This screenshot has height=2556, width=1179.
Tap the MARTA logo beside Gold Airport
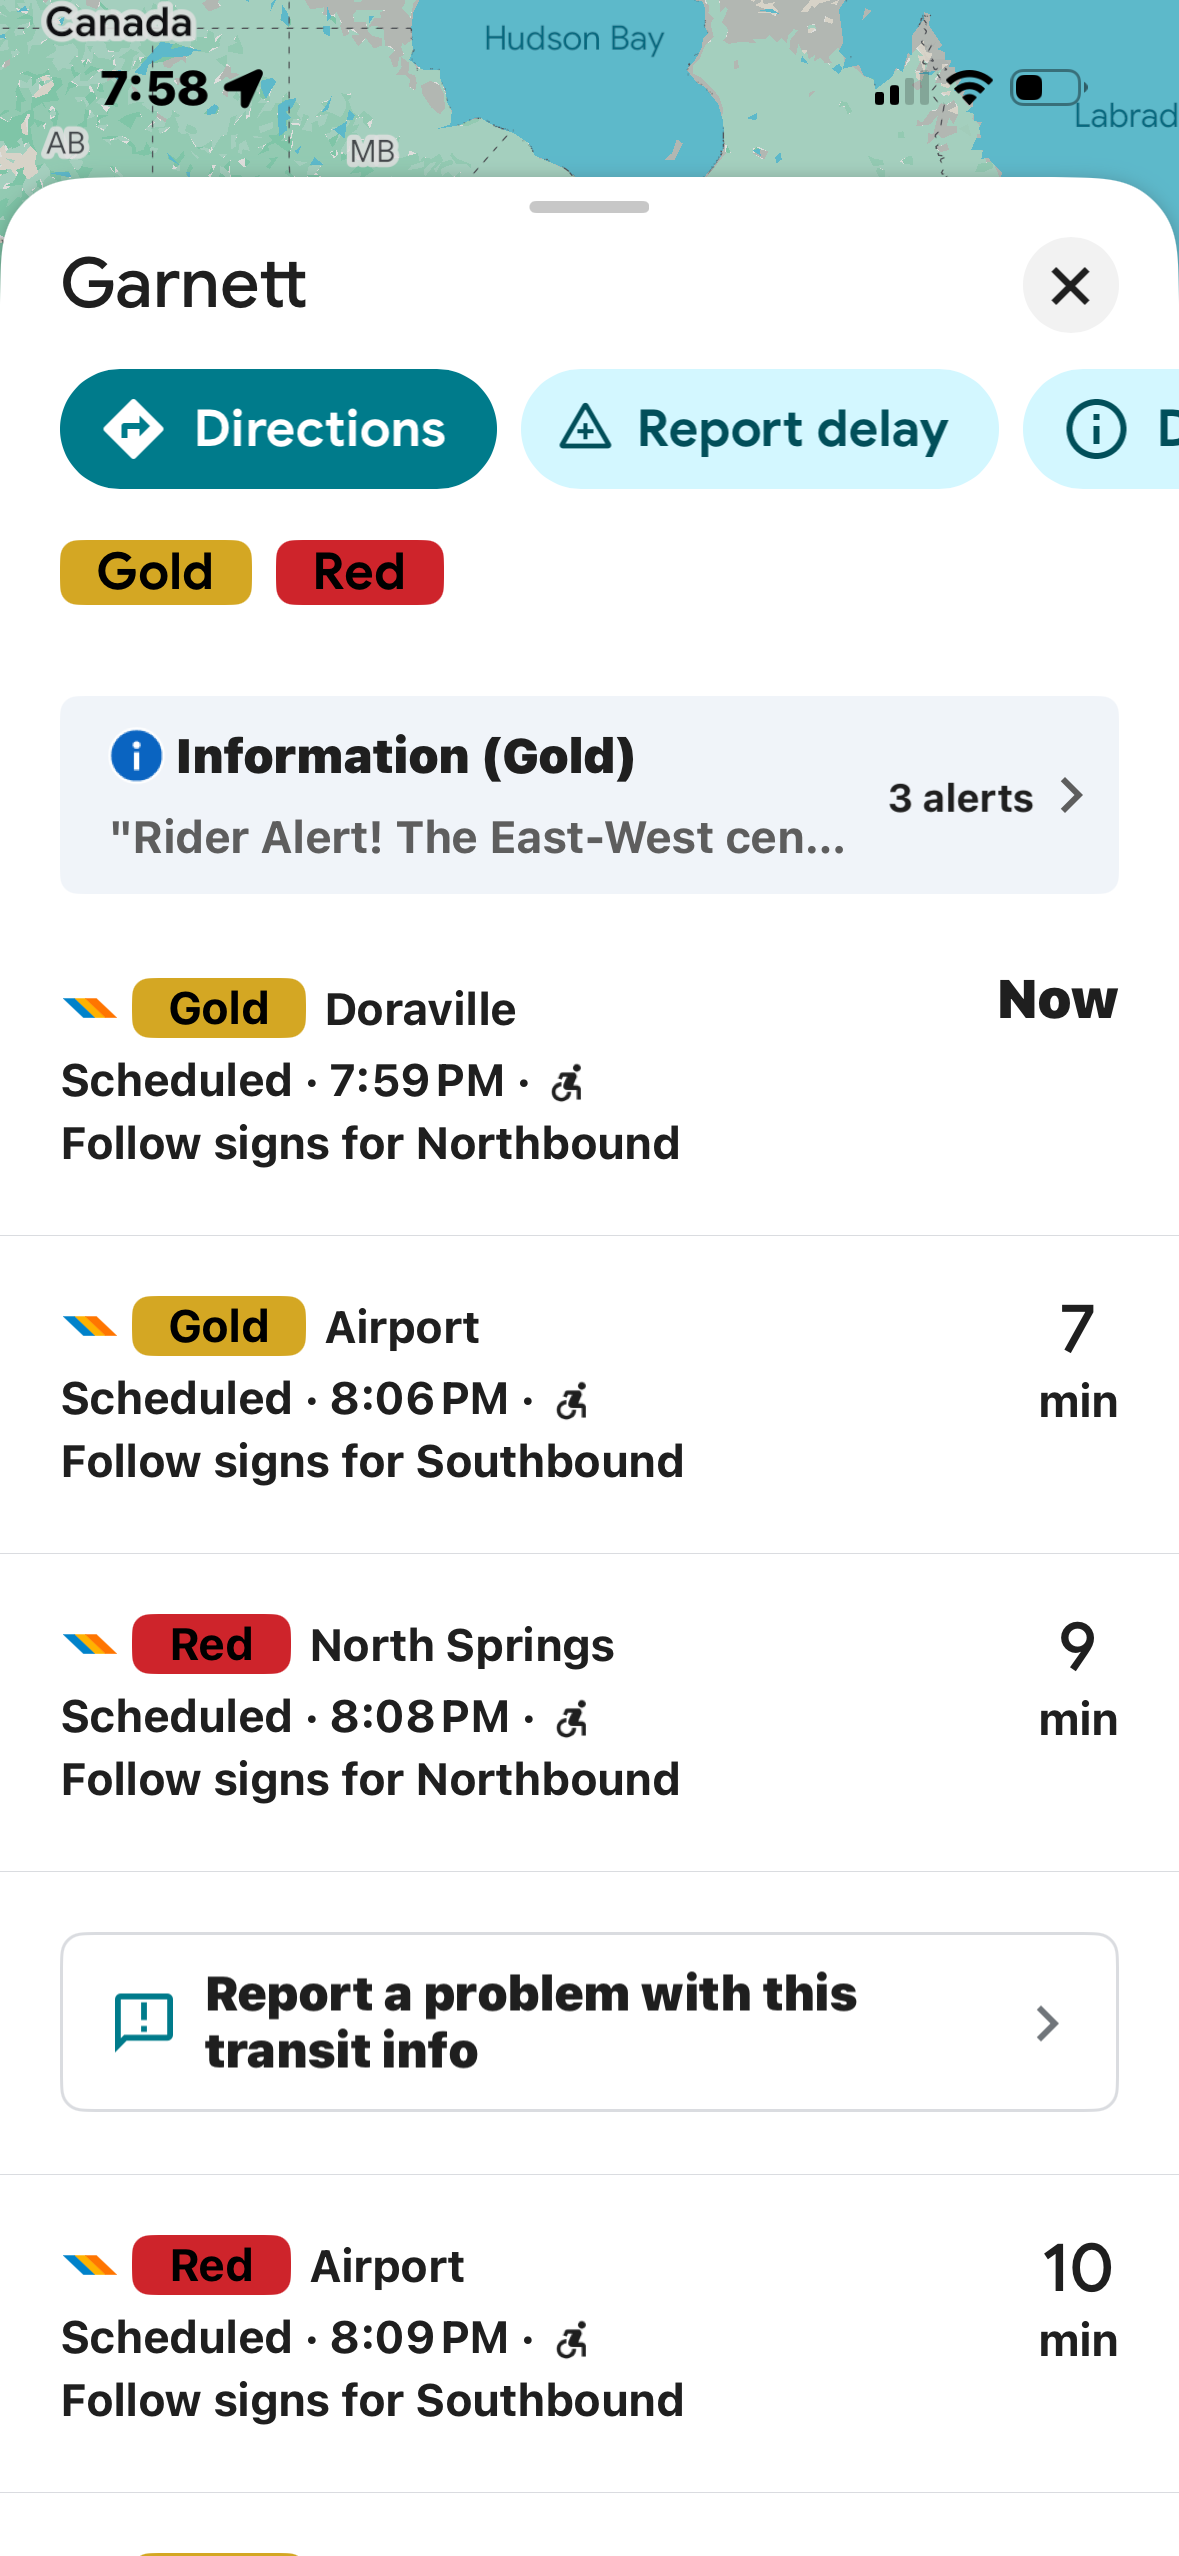pos(90,1326)
